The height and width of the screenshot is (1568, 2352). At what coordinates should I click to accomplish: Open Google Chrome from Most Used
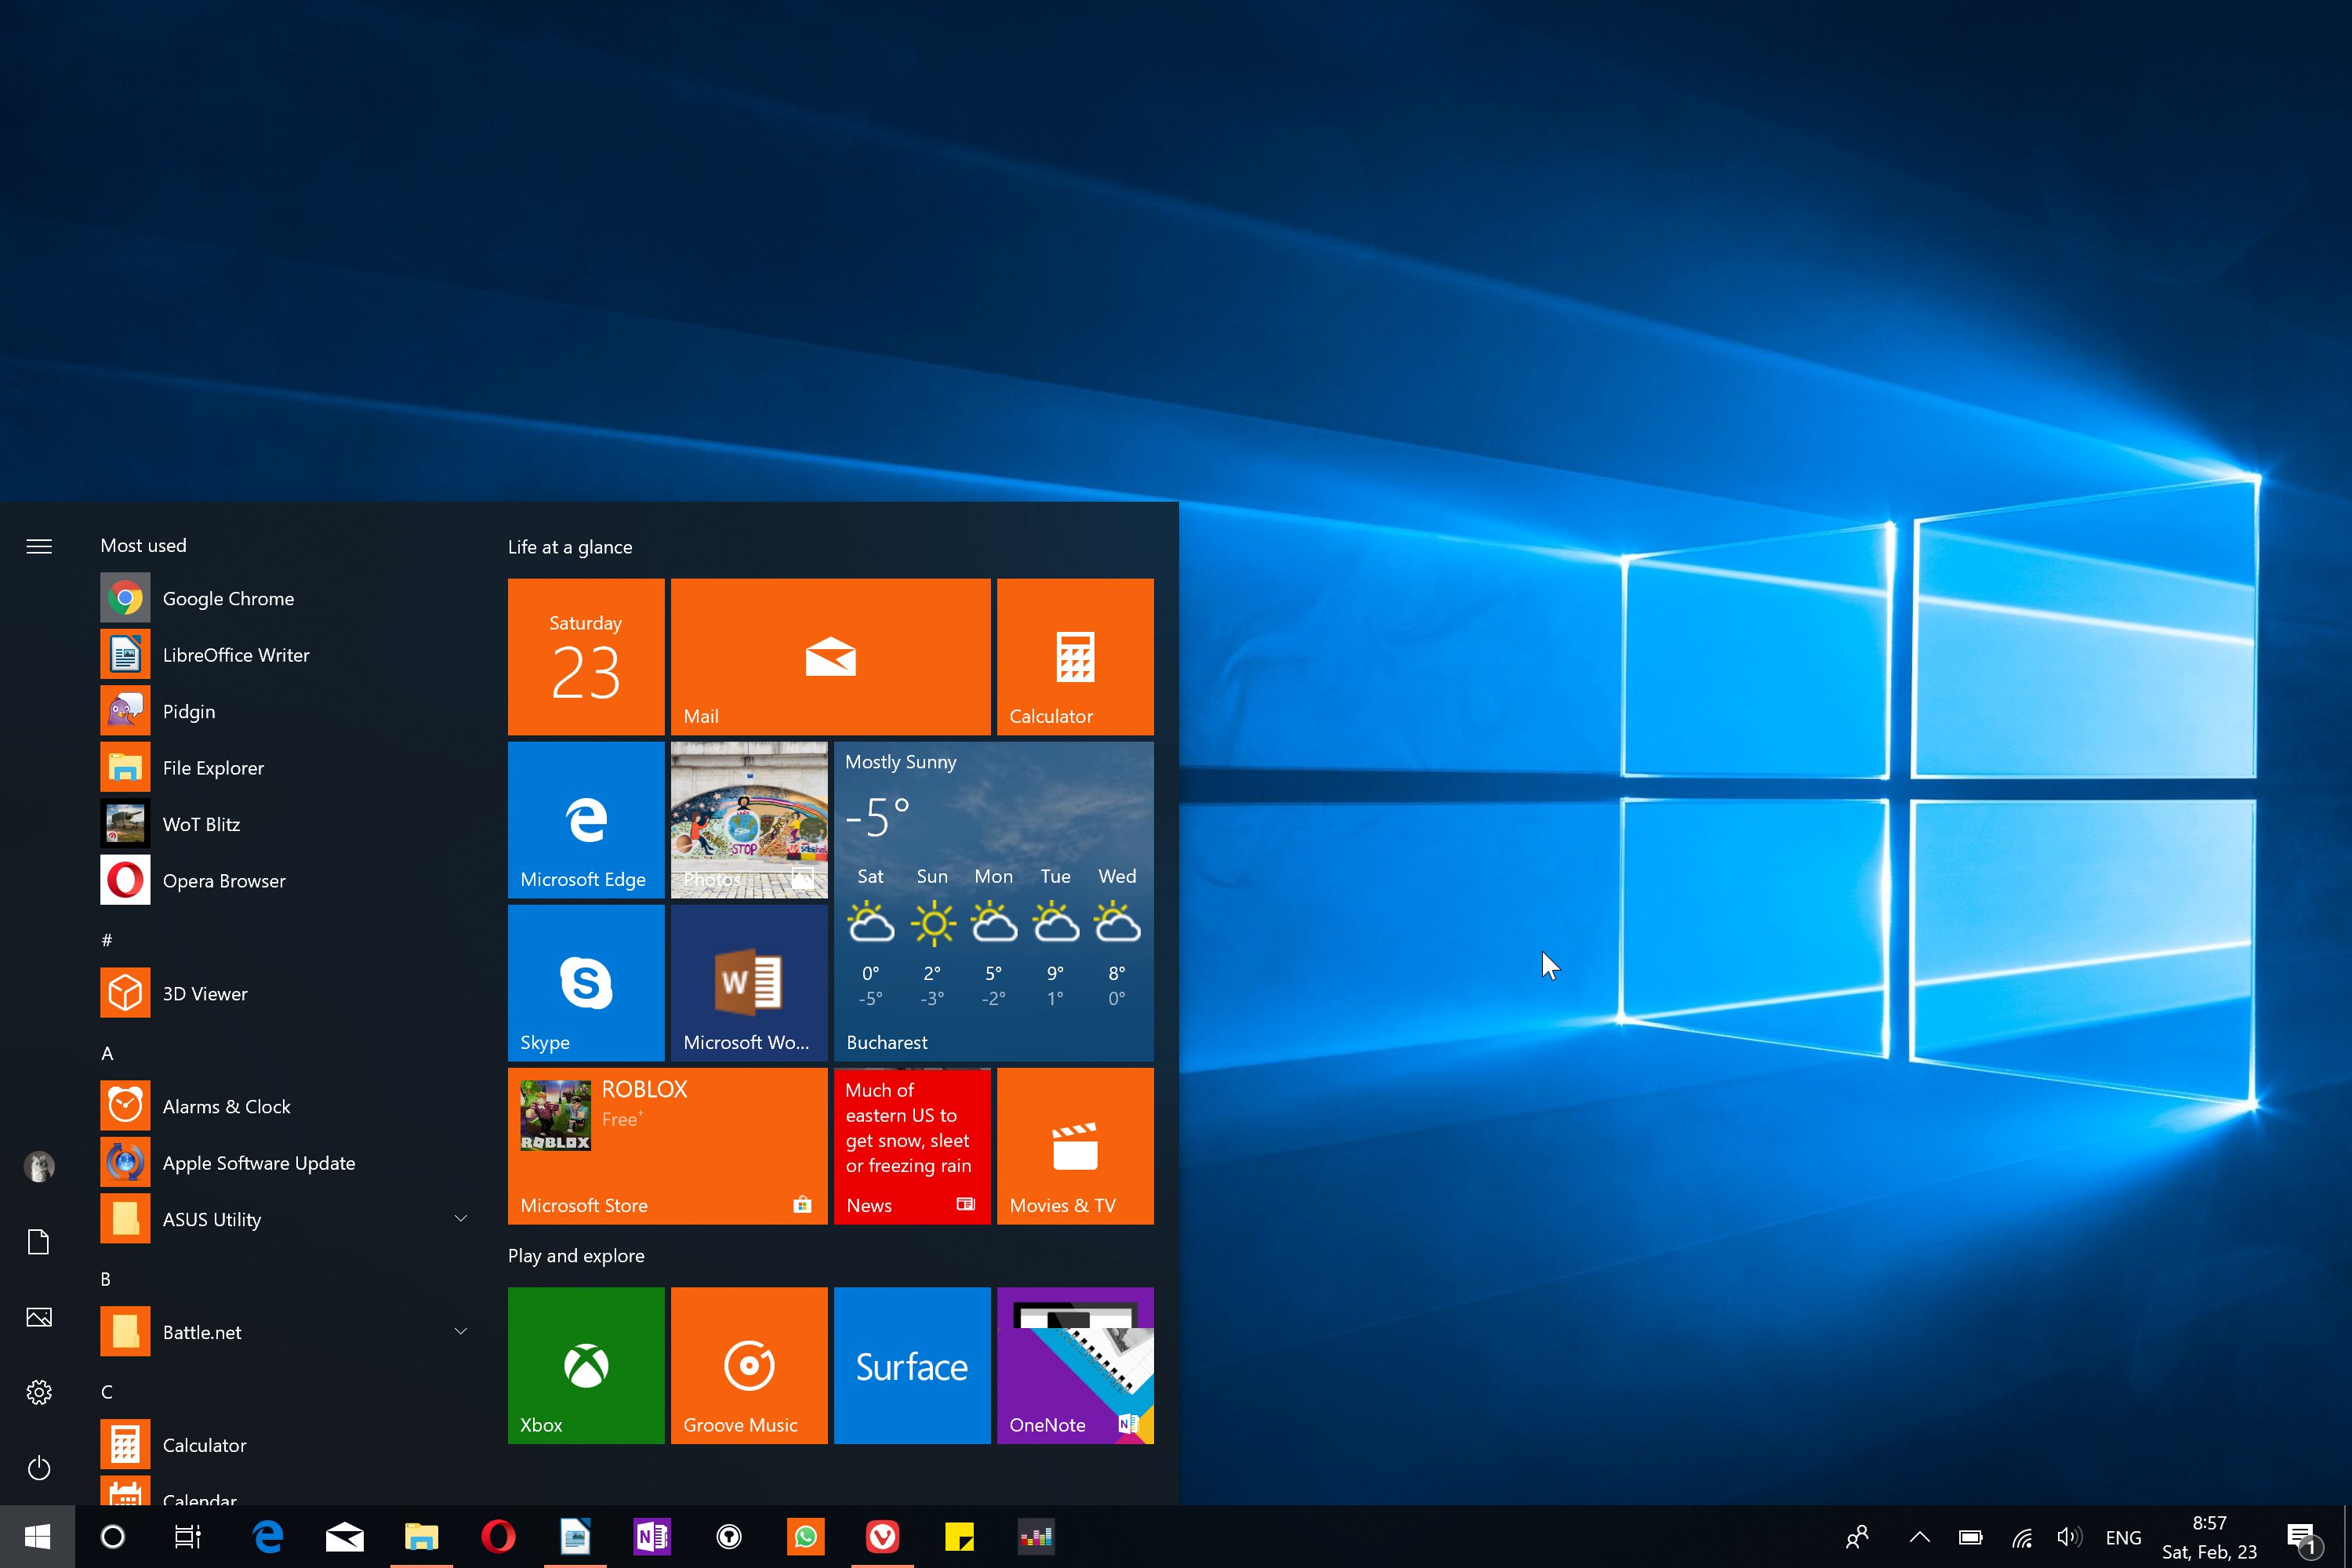[x=227, y=597]
